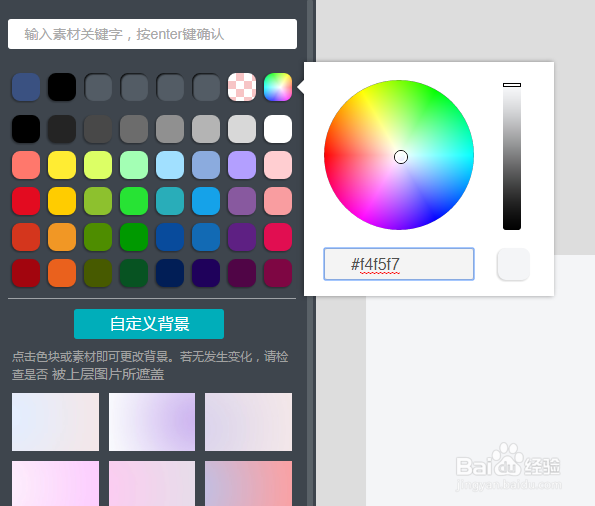Choose the pure red swatch

[x=26, y=201]
